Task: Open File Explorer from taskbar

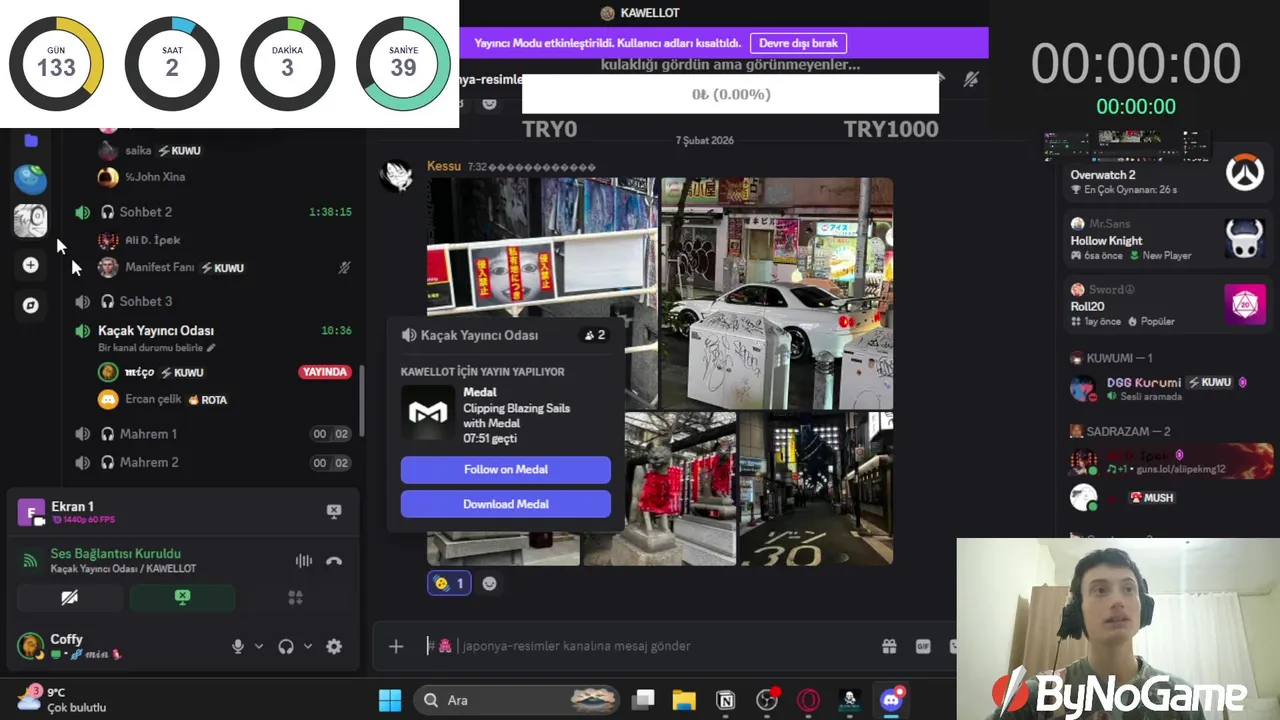Action: pyautogui.click(x=684, y=700)
